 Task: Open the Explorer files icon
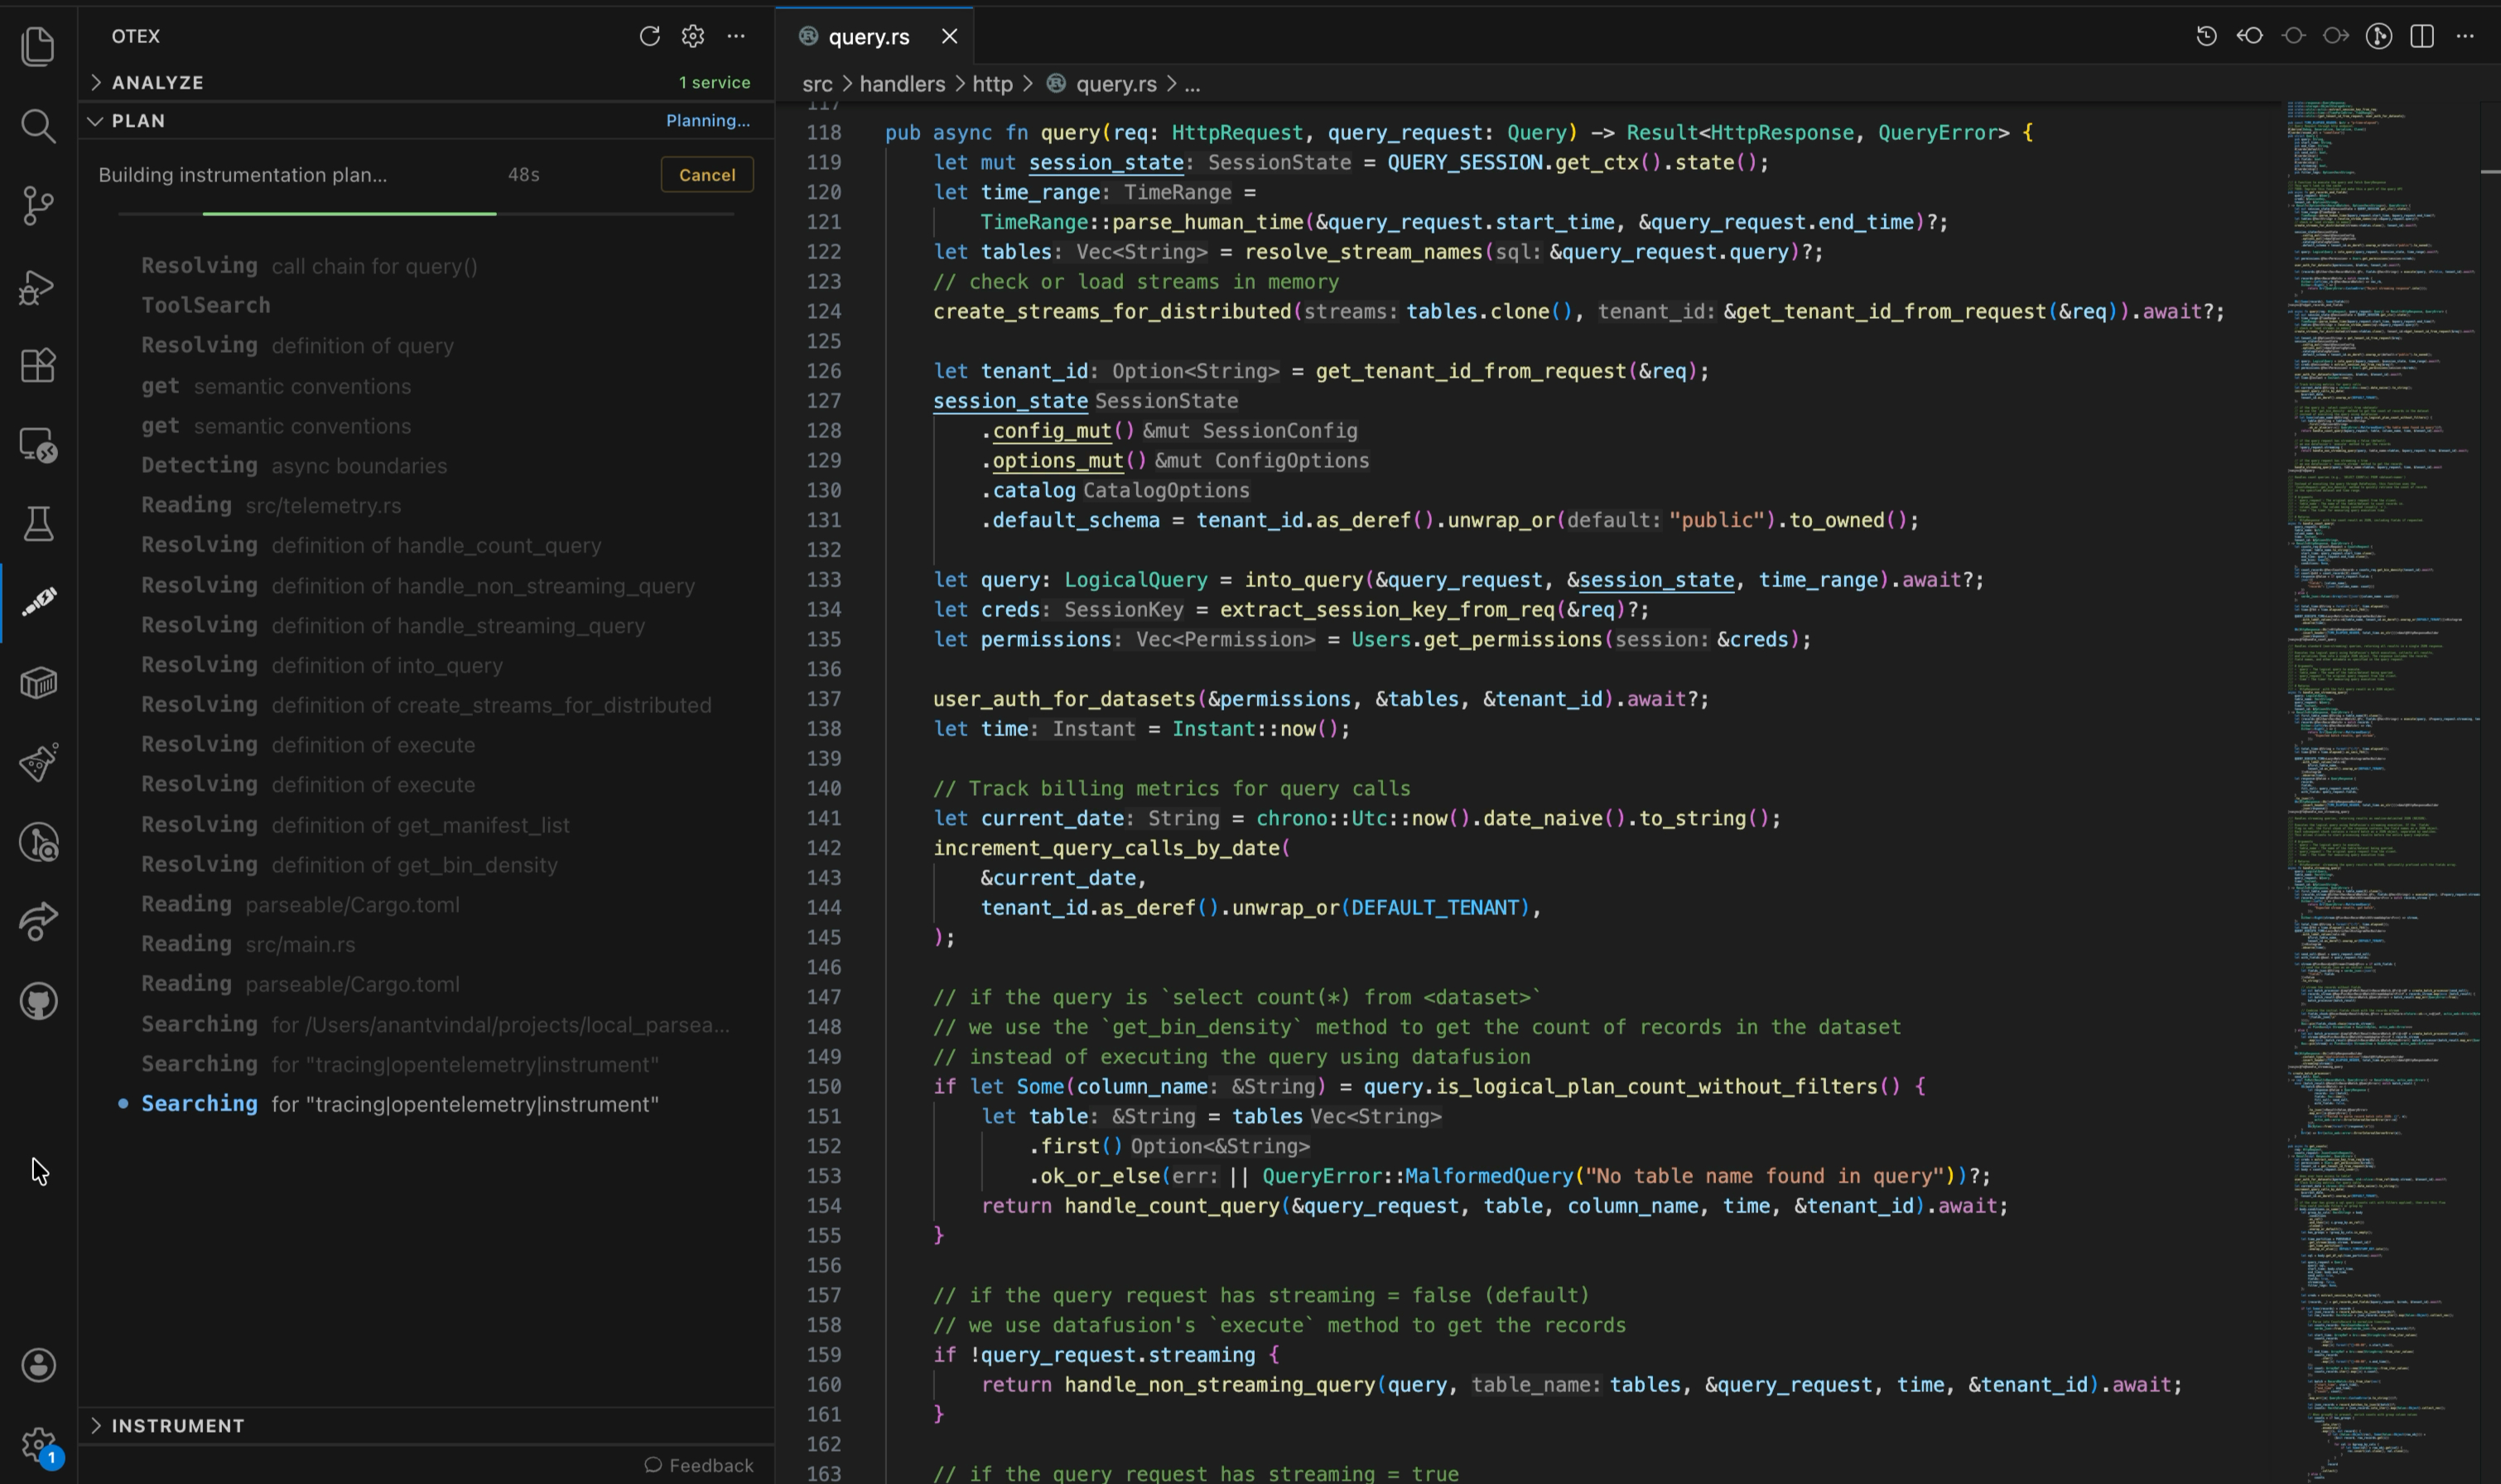point(38,46)
